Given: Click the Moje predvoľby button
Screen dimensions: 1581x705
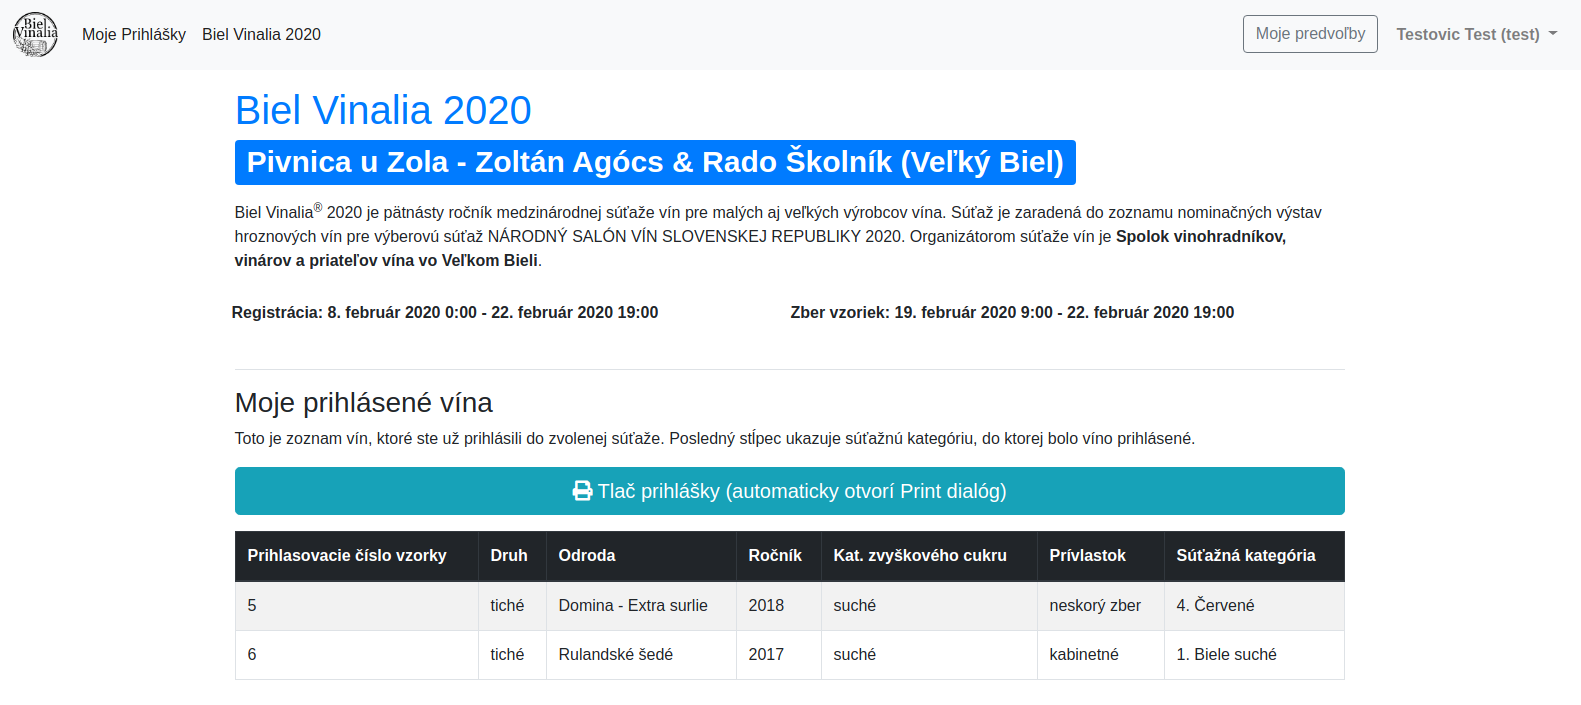Looking at the screenshot, I should point(1309,34).
